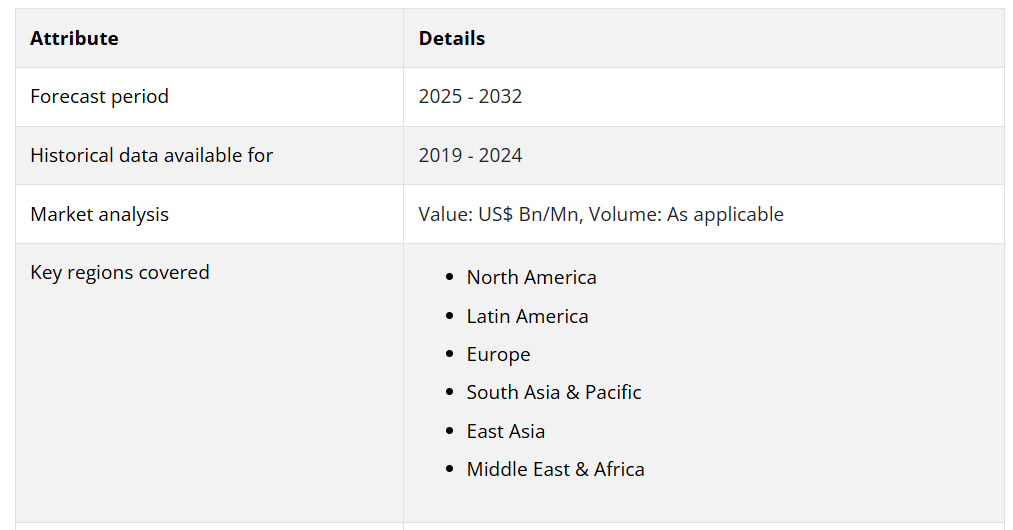Click the 2019 - 2024 value
1013x530 pixels.
click(x=470, y=155)
